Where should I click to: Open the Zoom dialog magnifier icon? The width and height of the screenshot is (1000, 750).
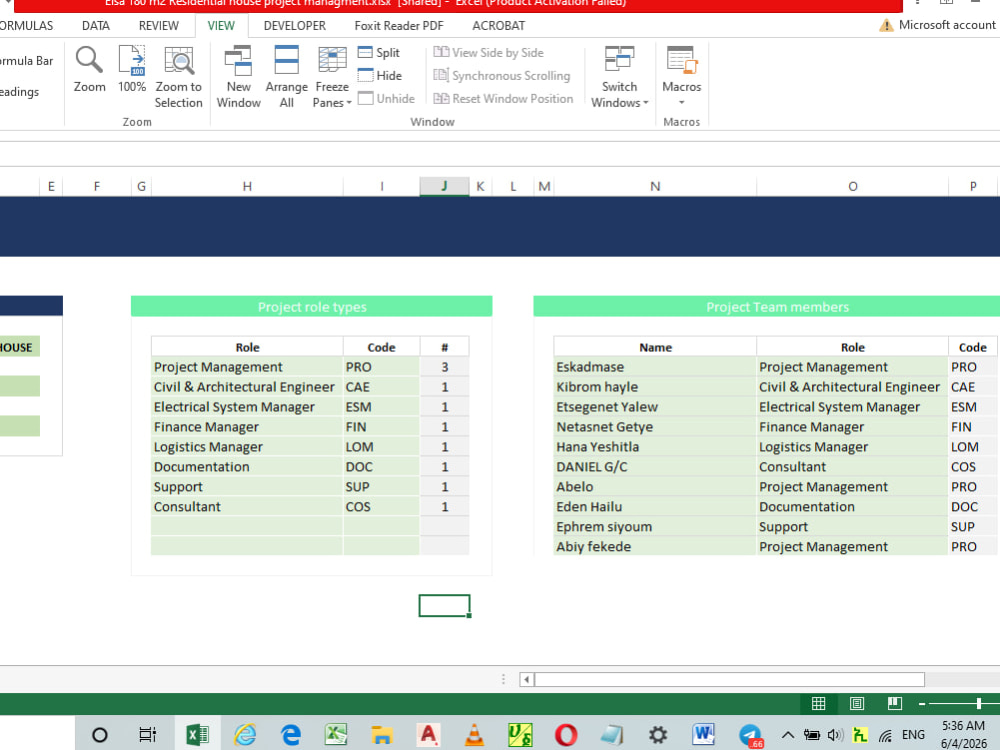point(89,60)
